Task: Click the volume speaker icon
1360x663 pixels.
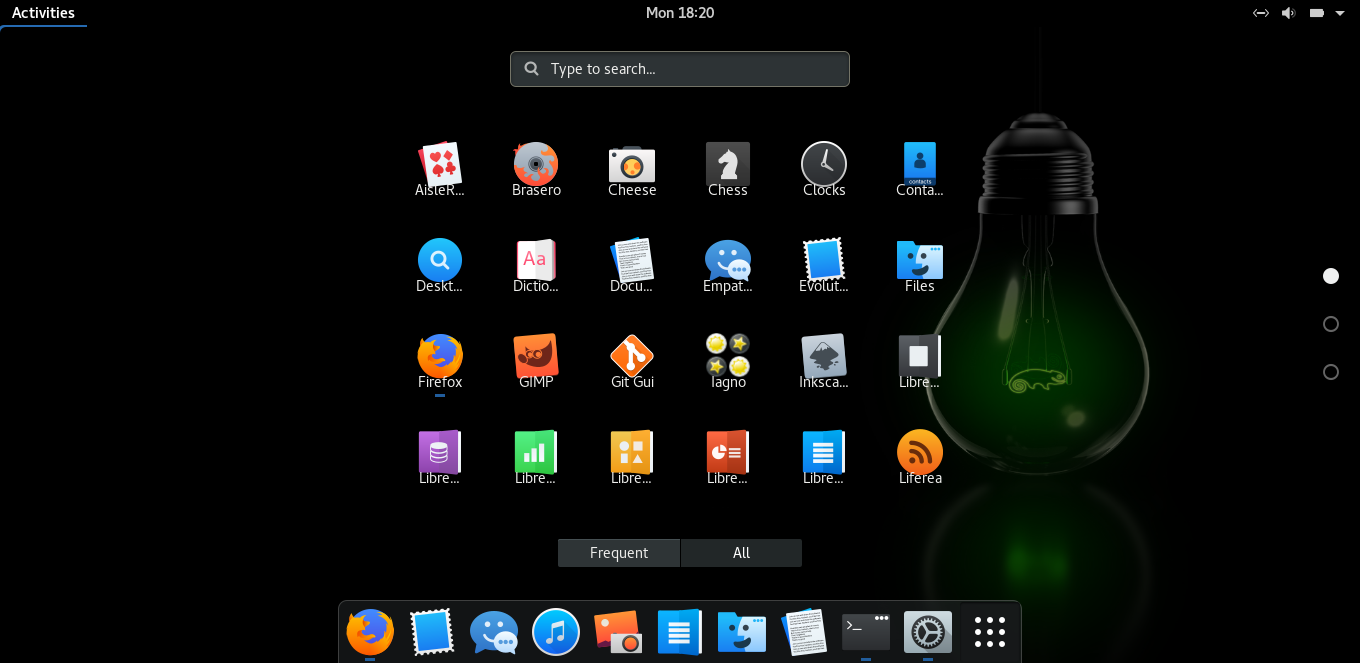Action: pyautogui.click(x=1288, y=13)
